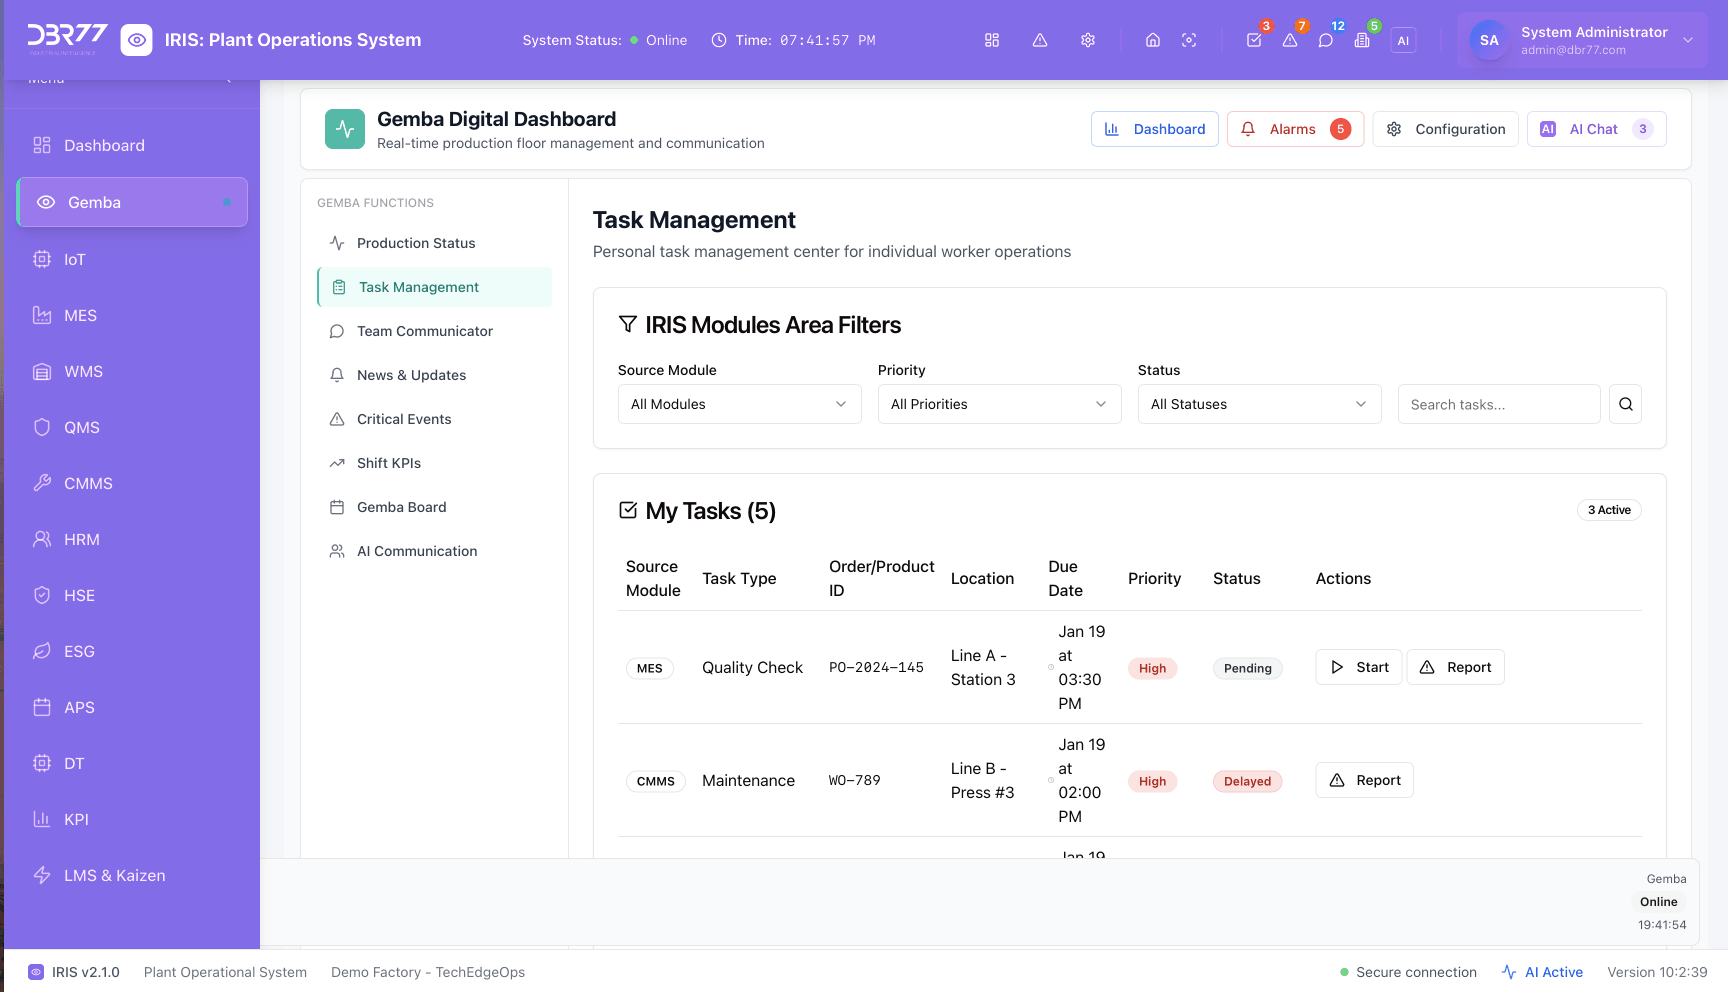Expand the All Priorities dropdown
This screenshot has width=1728, height=992.
[999, 404]
